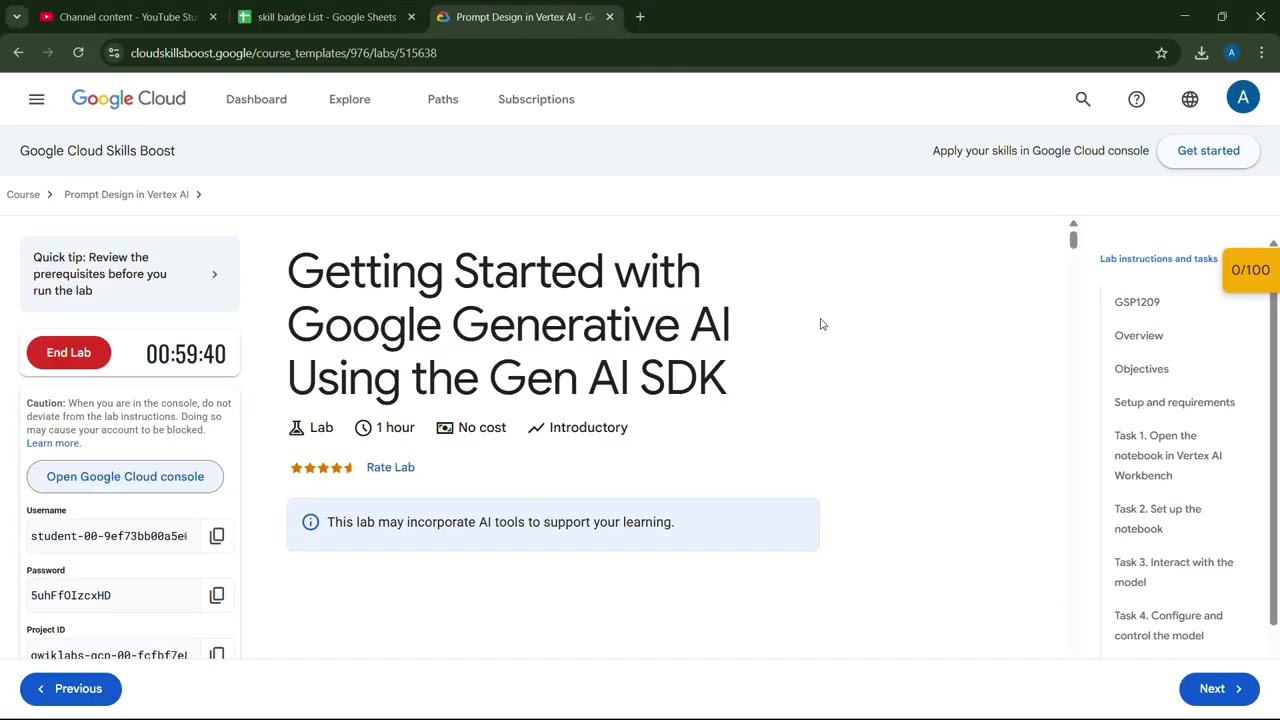This screenshot has height=720, width=1280.
Task: Jump to Task 2 Set up the notebook
Action: point(1158,519)
